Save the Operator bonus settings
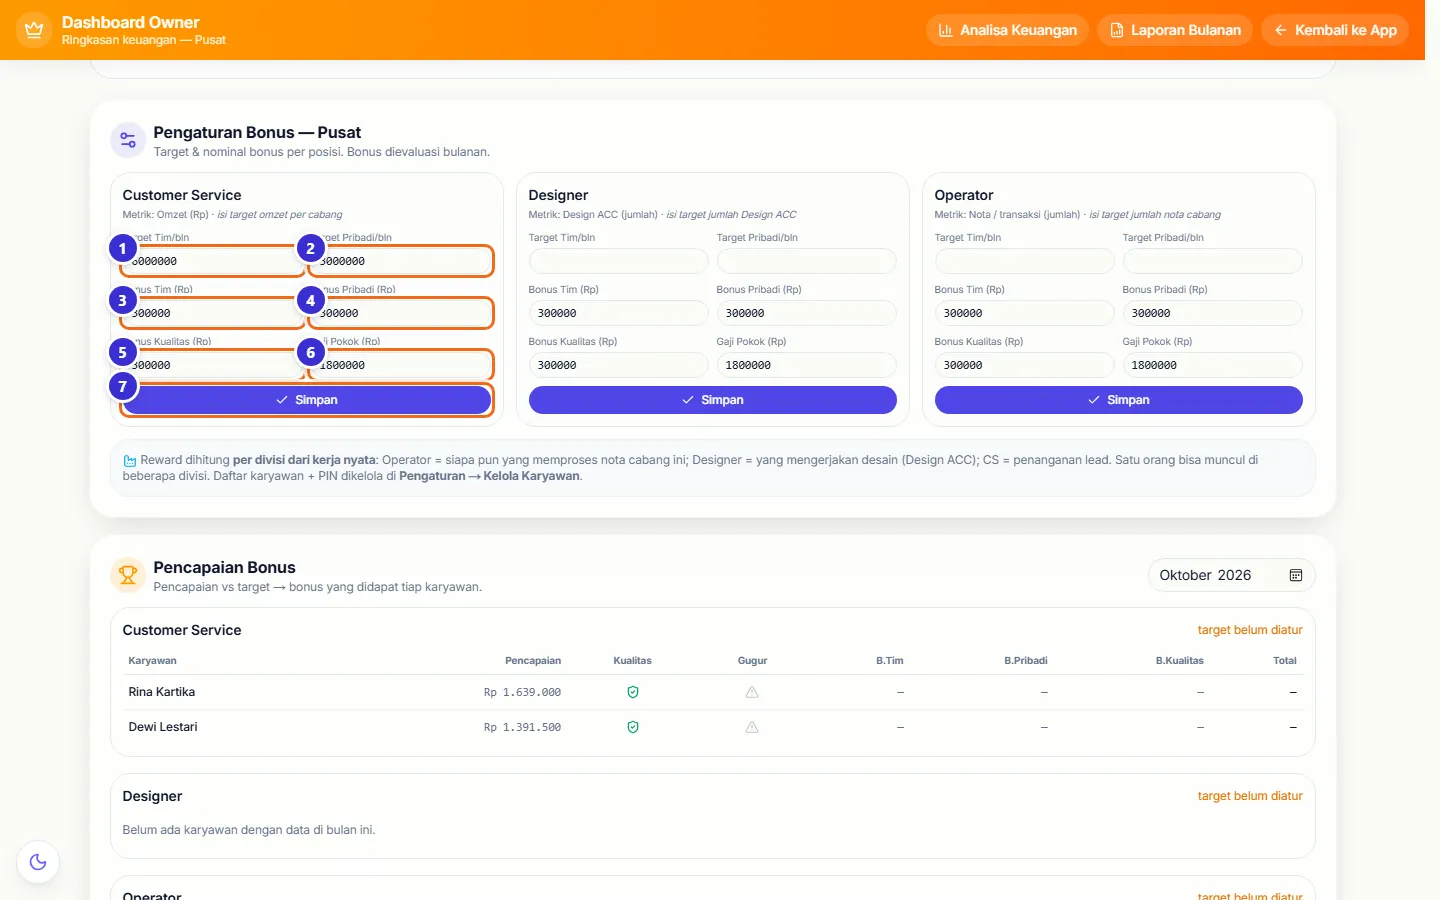The height and width of the screenshot is (900, 1440). pyautogui.click(x=1118, y=400)
